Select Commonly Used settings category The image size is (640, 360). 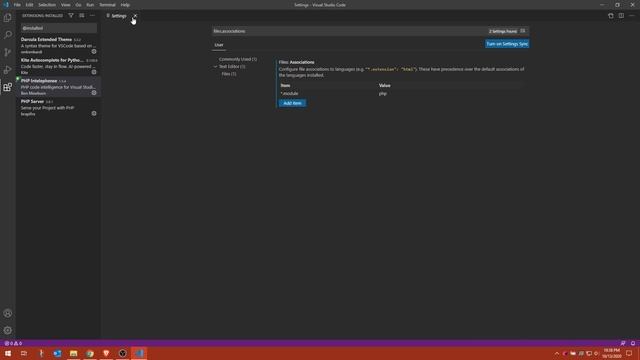(238, 59)
